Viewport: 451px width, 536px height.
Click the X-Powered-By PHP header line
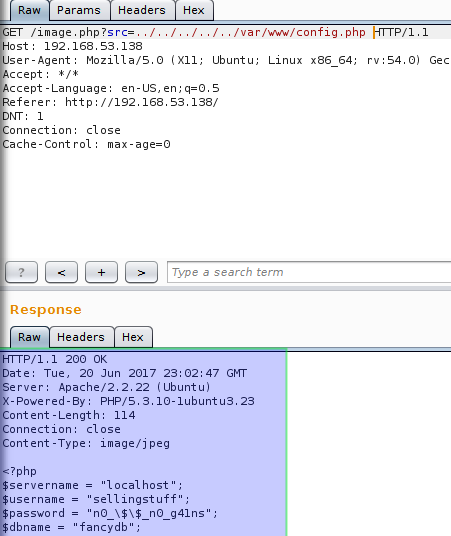pyautogui.click(x=129, y=401)
